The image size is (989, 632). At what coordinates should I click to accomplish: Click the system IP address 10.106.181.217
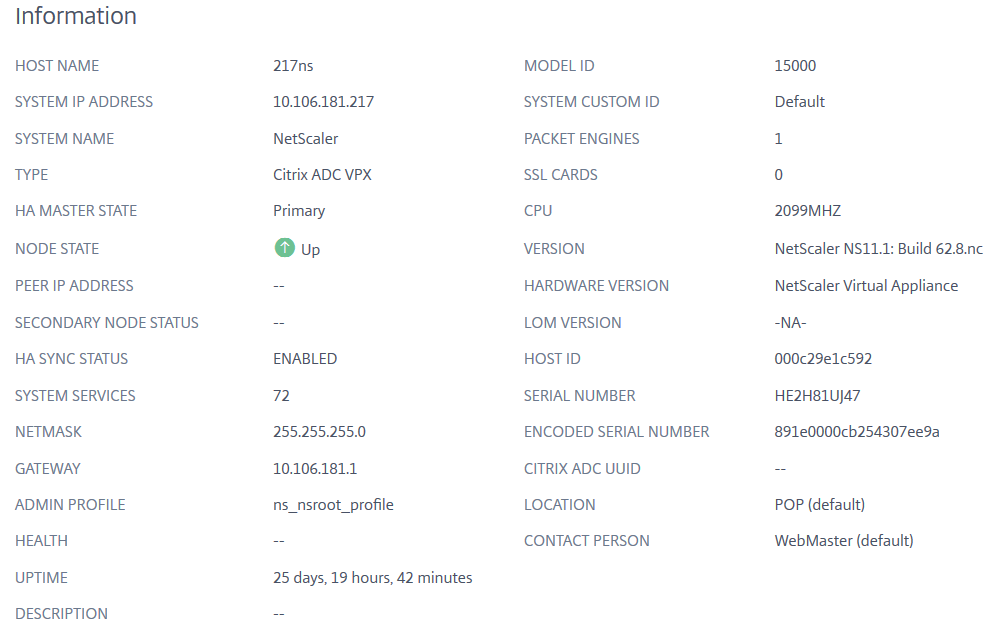pos(323,102)
